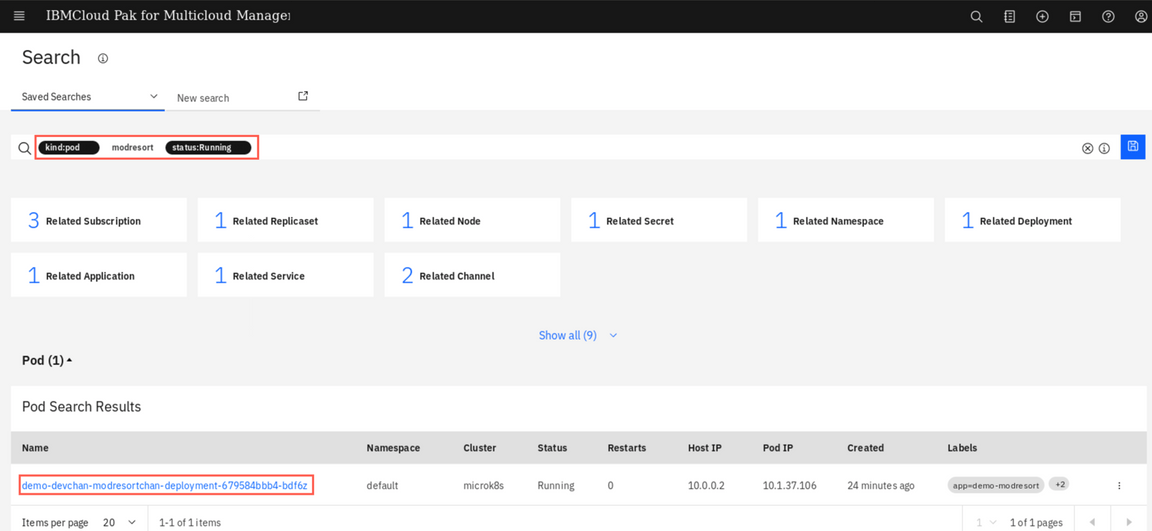Open the demo-devchan-modresortchan pod link
The image size is (1152, 531).
(x=165, y=486)
